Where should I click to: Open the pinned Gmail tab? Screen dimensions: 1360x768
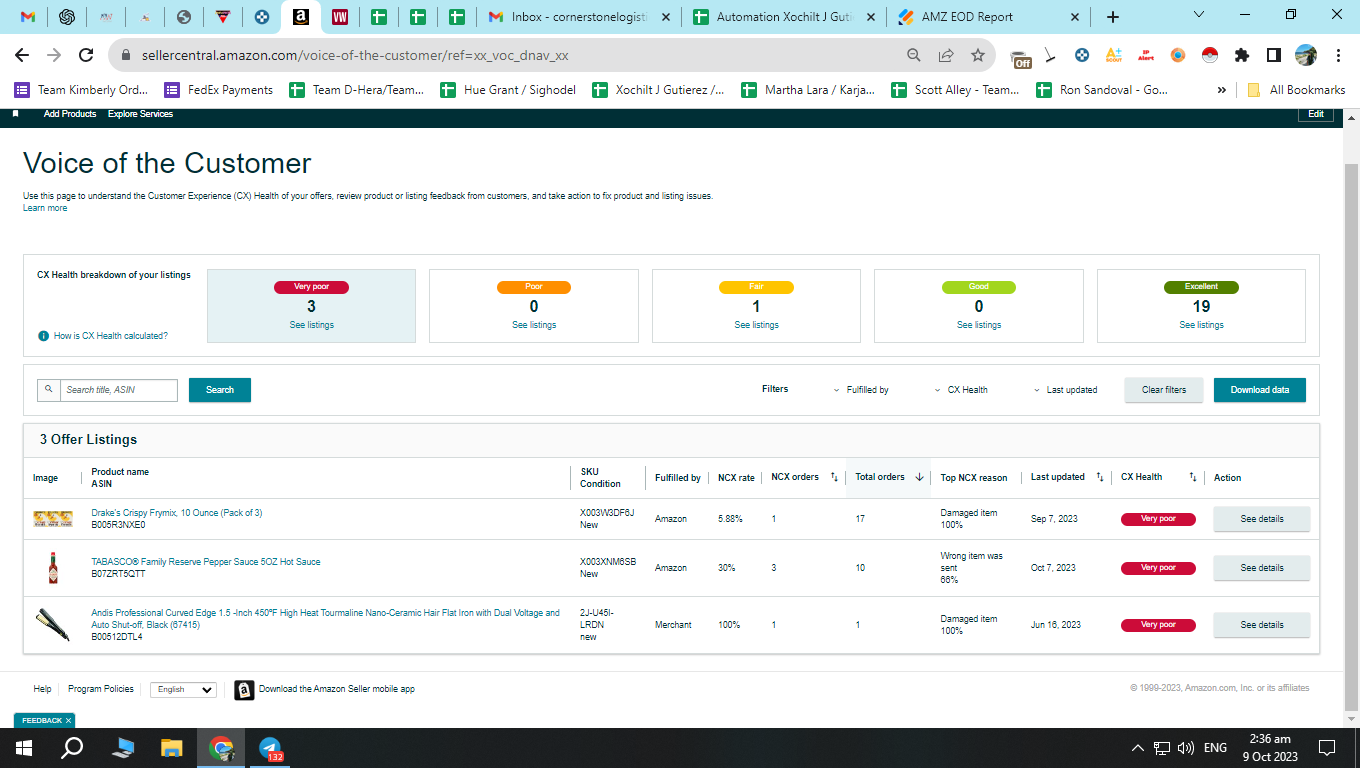[28, 17]
